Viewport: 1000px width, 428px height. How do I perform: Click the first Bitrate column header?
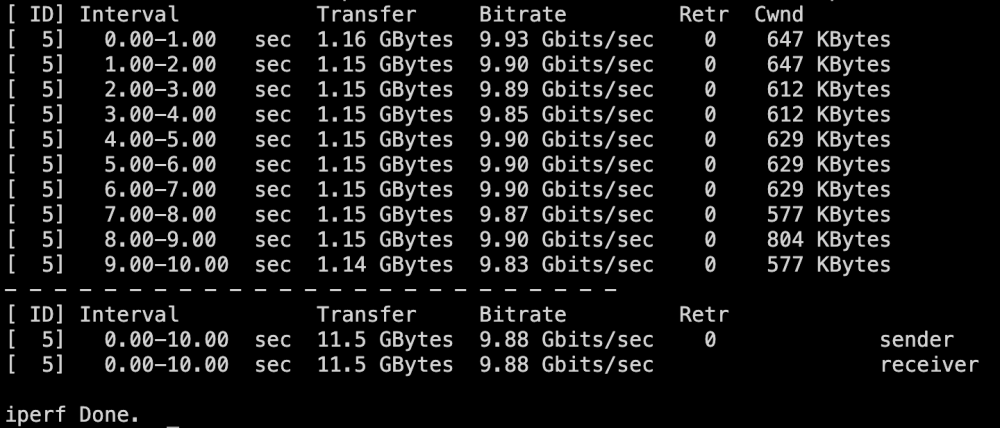[522, 15]
